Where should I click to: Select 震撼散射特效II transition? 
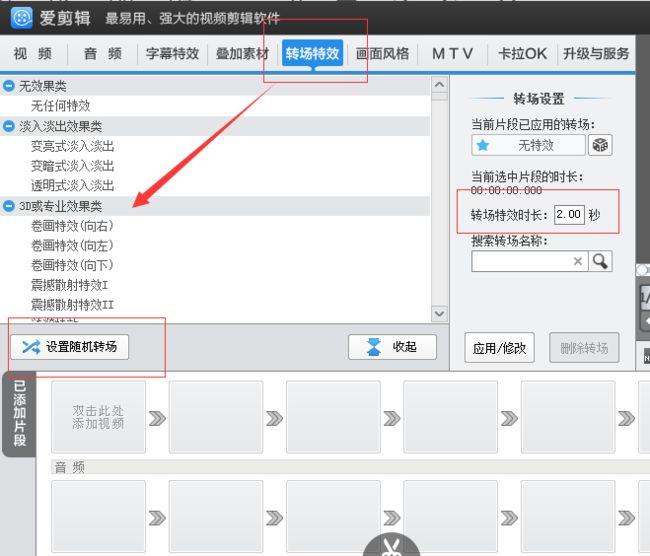(x=72, y=305)
